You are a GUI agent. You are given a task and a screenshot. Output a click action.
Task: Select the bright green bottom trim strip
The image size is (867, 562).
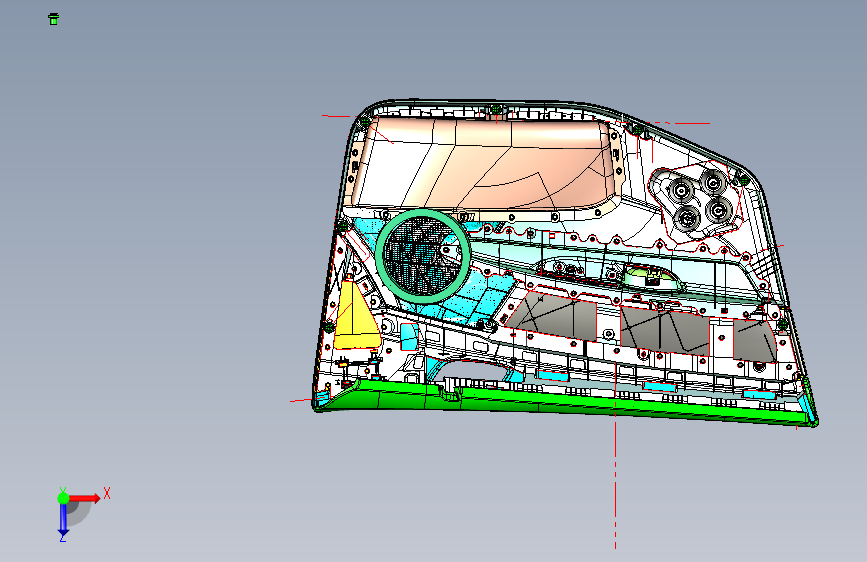(564, 403)
